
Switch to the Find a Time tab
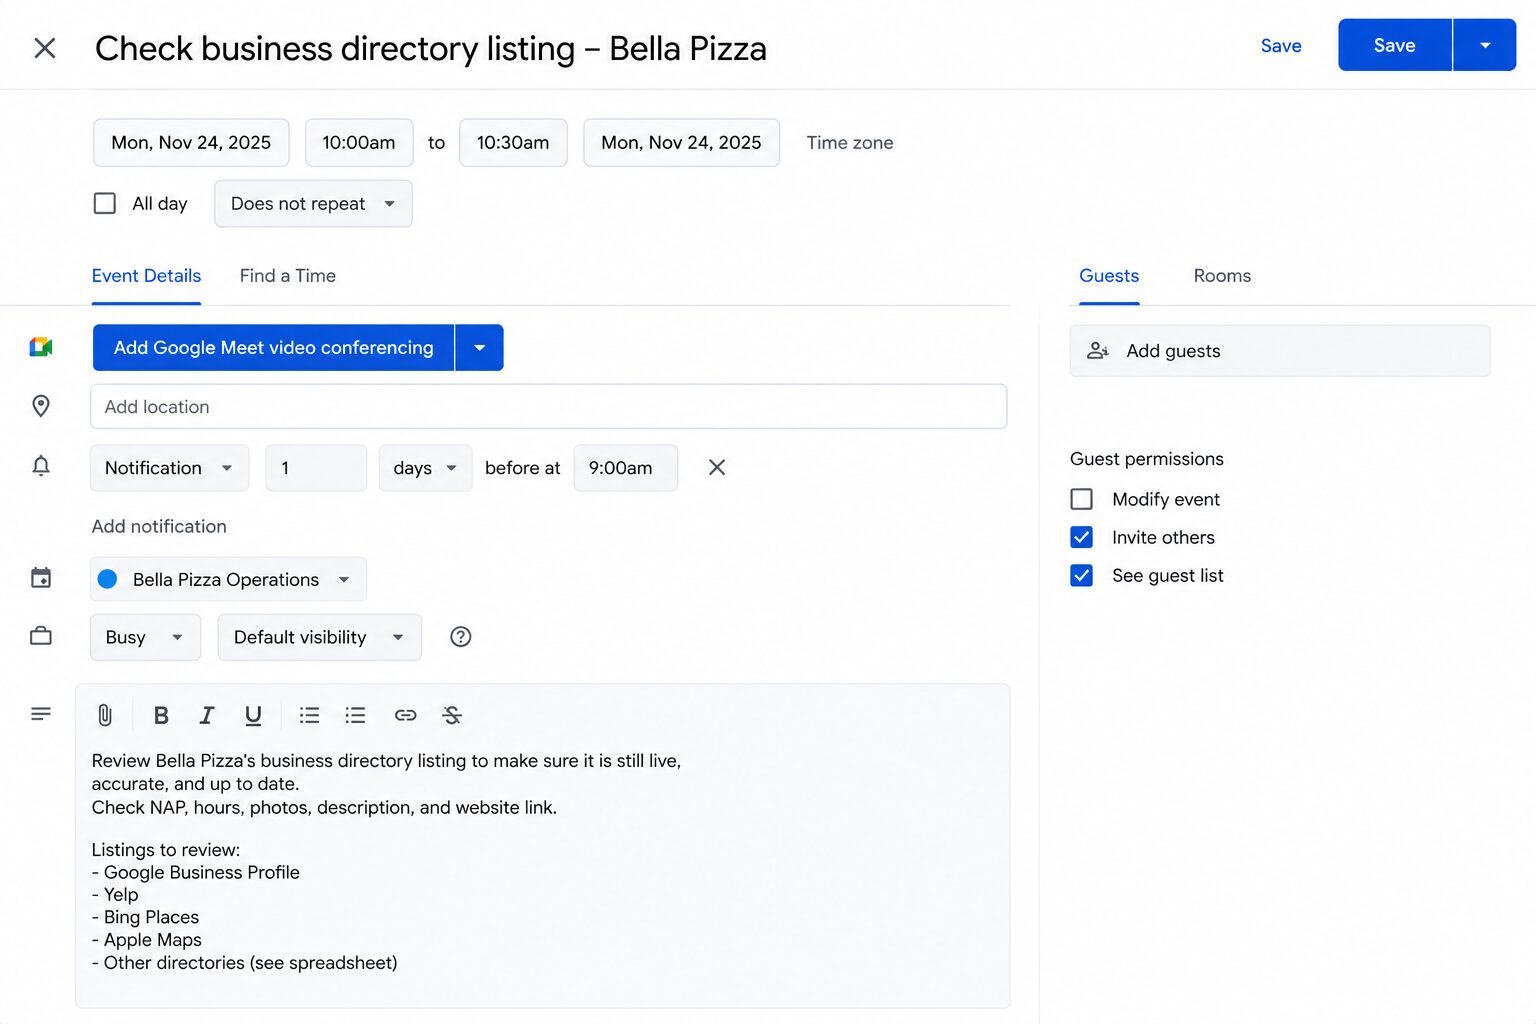tap(288, 276)
